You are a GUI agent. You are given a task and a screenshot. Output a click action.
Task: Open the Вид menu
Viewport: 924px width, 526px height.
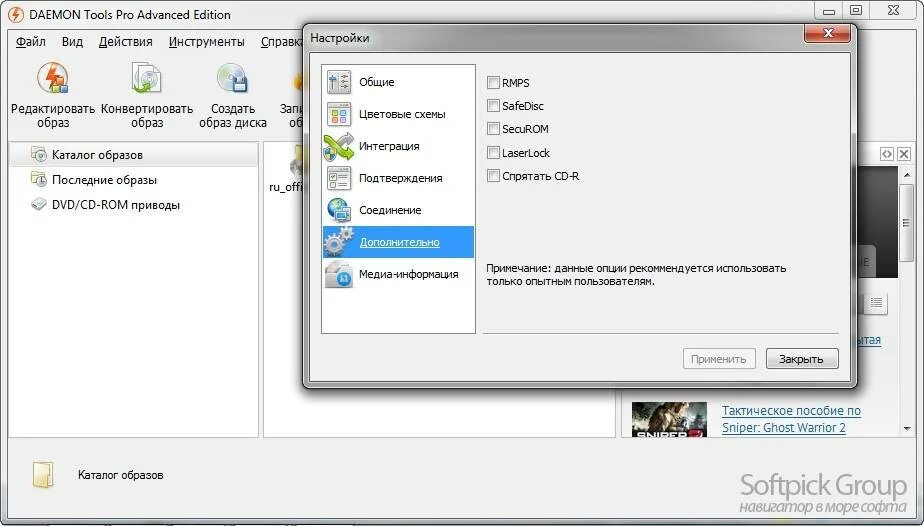(72, 42)
